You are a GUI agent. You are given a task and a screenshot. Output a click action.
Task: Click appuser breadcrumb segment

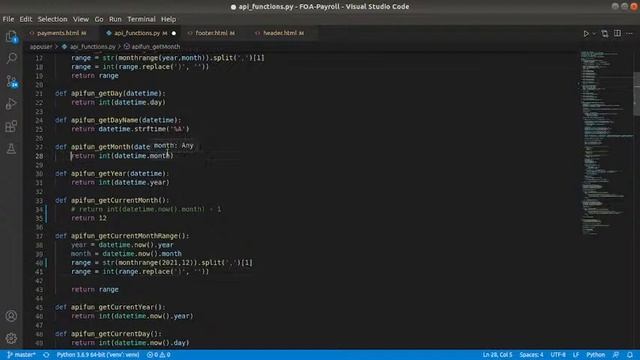coord(41,47)
